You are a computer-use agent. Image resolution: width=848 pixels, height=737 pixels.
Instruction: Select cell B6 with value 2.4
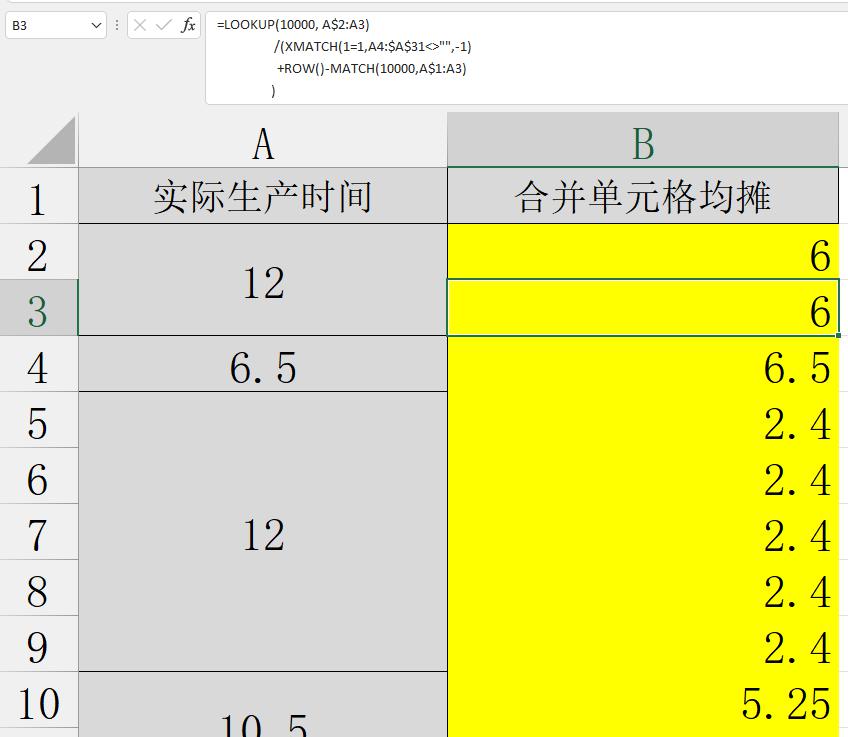point(643,476)
